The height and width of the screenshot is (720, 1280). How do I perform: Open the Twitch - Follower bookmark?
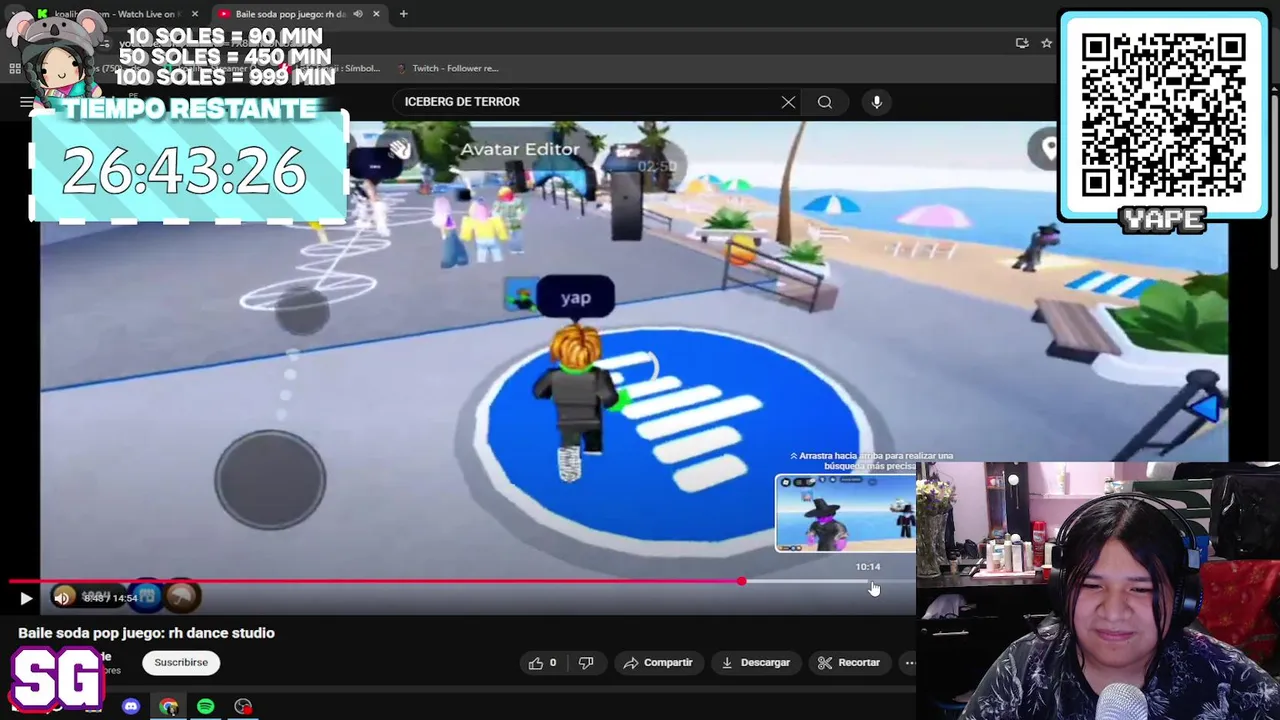point(448,68)
